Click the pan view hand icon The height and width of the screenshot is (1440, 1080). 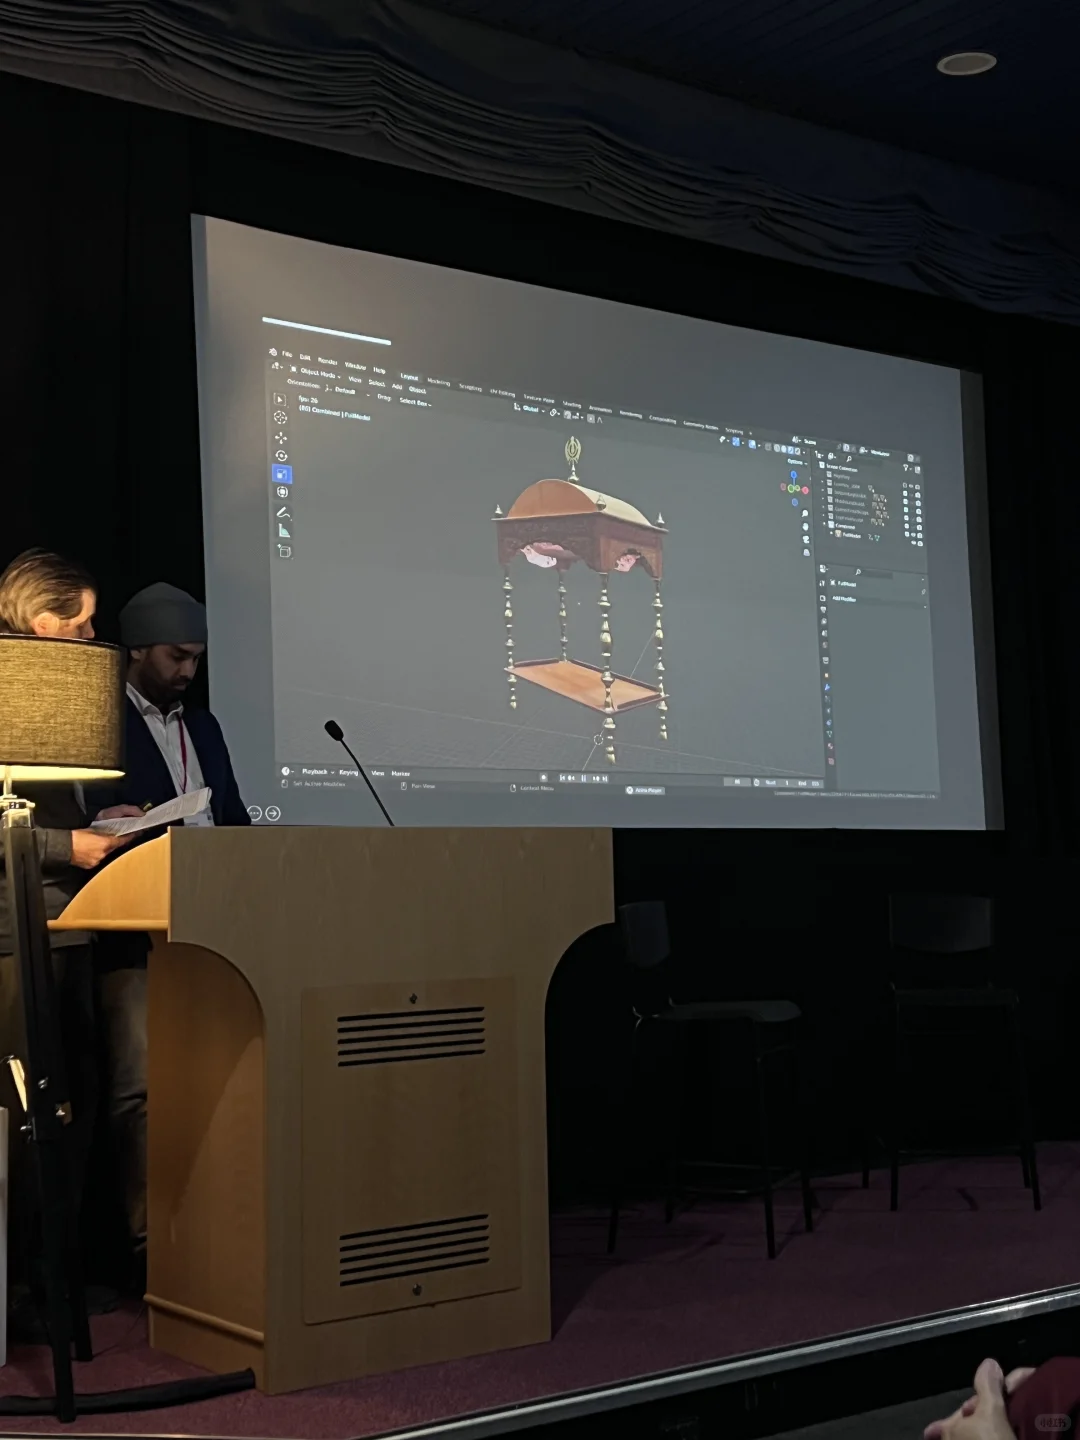pos(805,527)
